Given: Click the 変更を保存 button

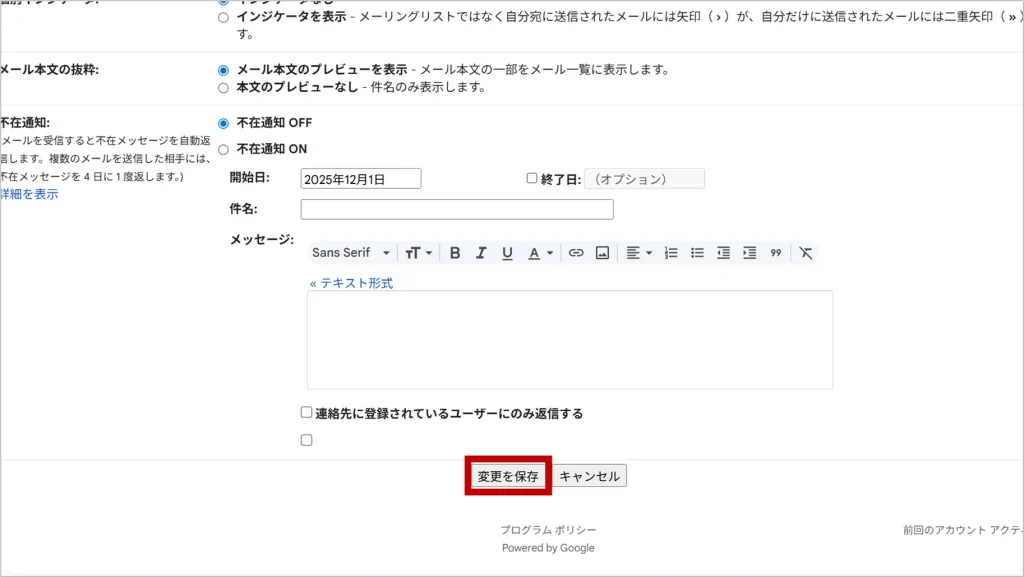Looking at the screenshot, I should click(x=508, y=476).
